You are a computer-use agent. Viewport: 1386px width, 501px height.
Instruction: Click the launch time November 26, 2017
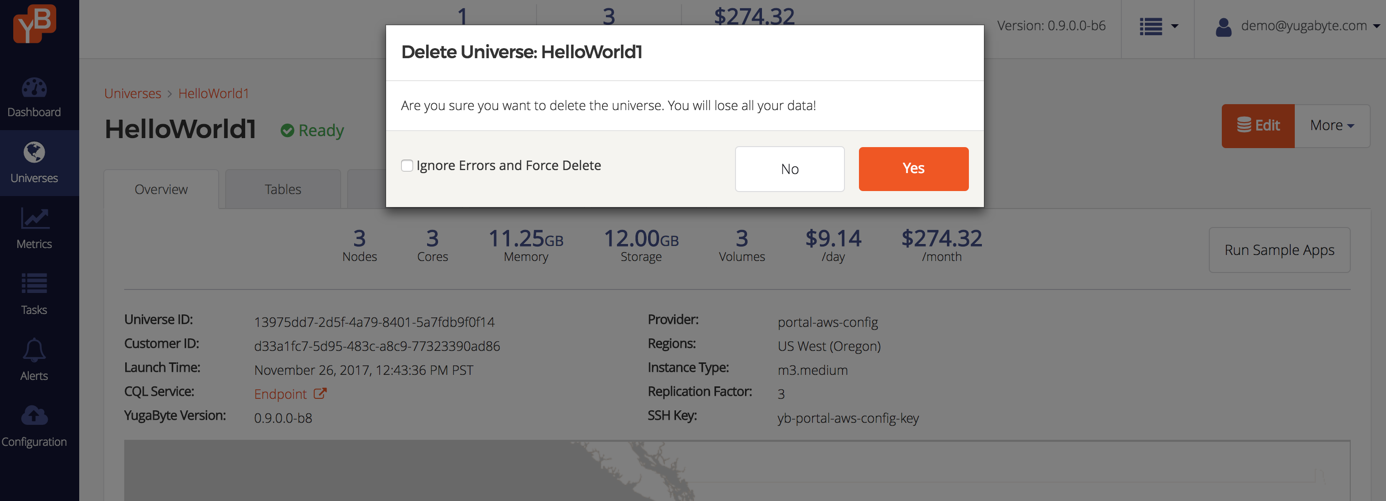coord(364,370)
